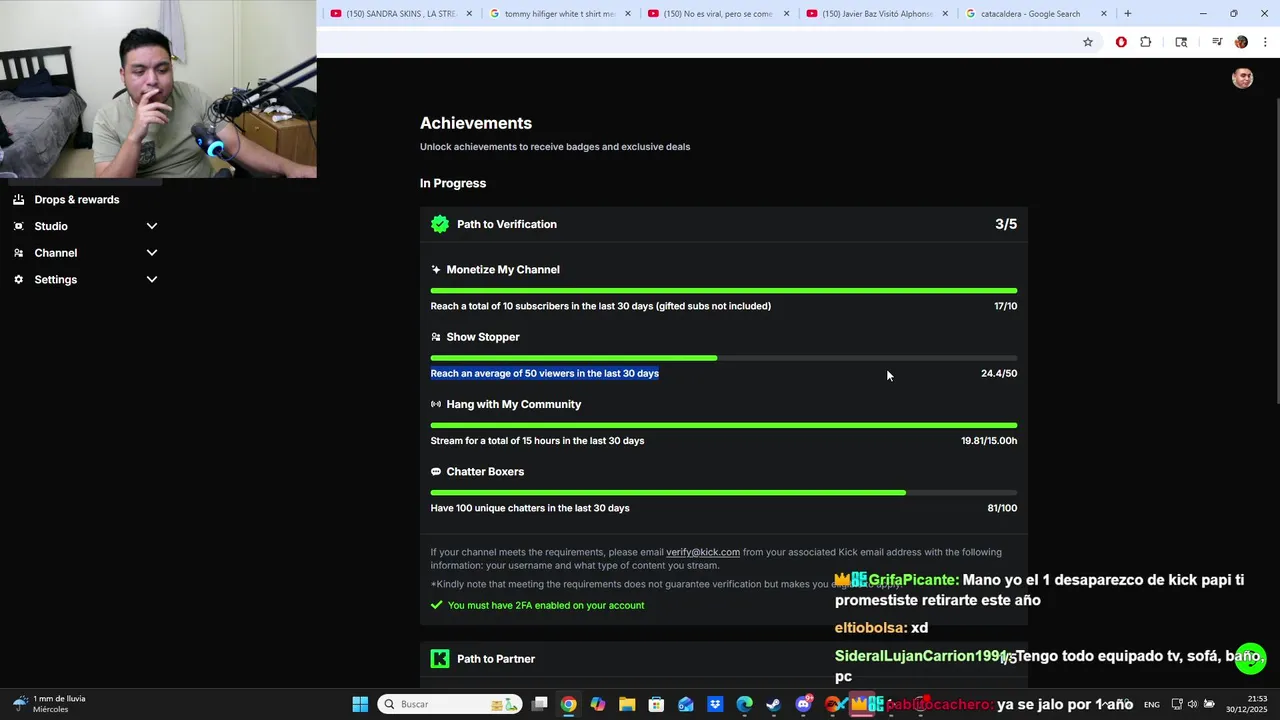Click the Show Stopper icon

point(436,337)
